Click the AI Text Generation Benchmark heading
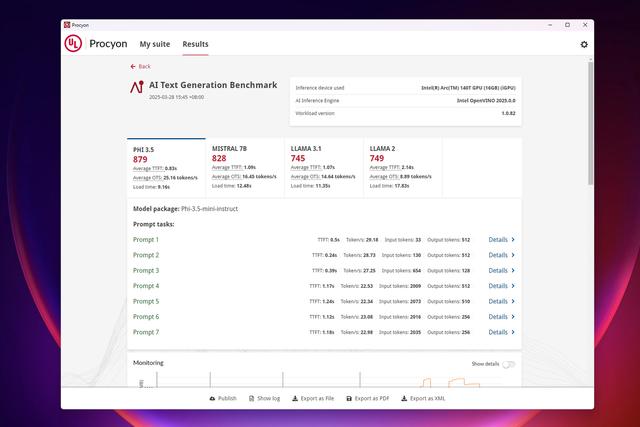Viewport: 640px width, 427px height. tap(213, 85)
